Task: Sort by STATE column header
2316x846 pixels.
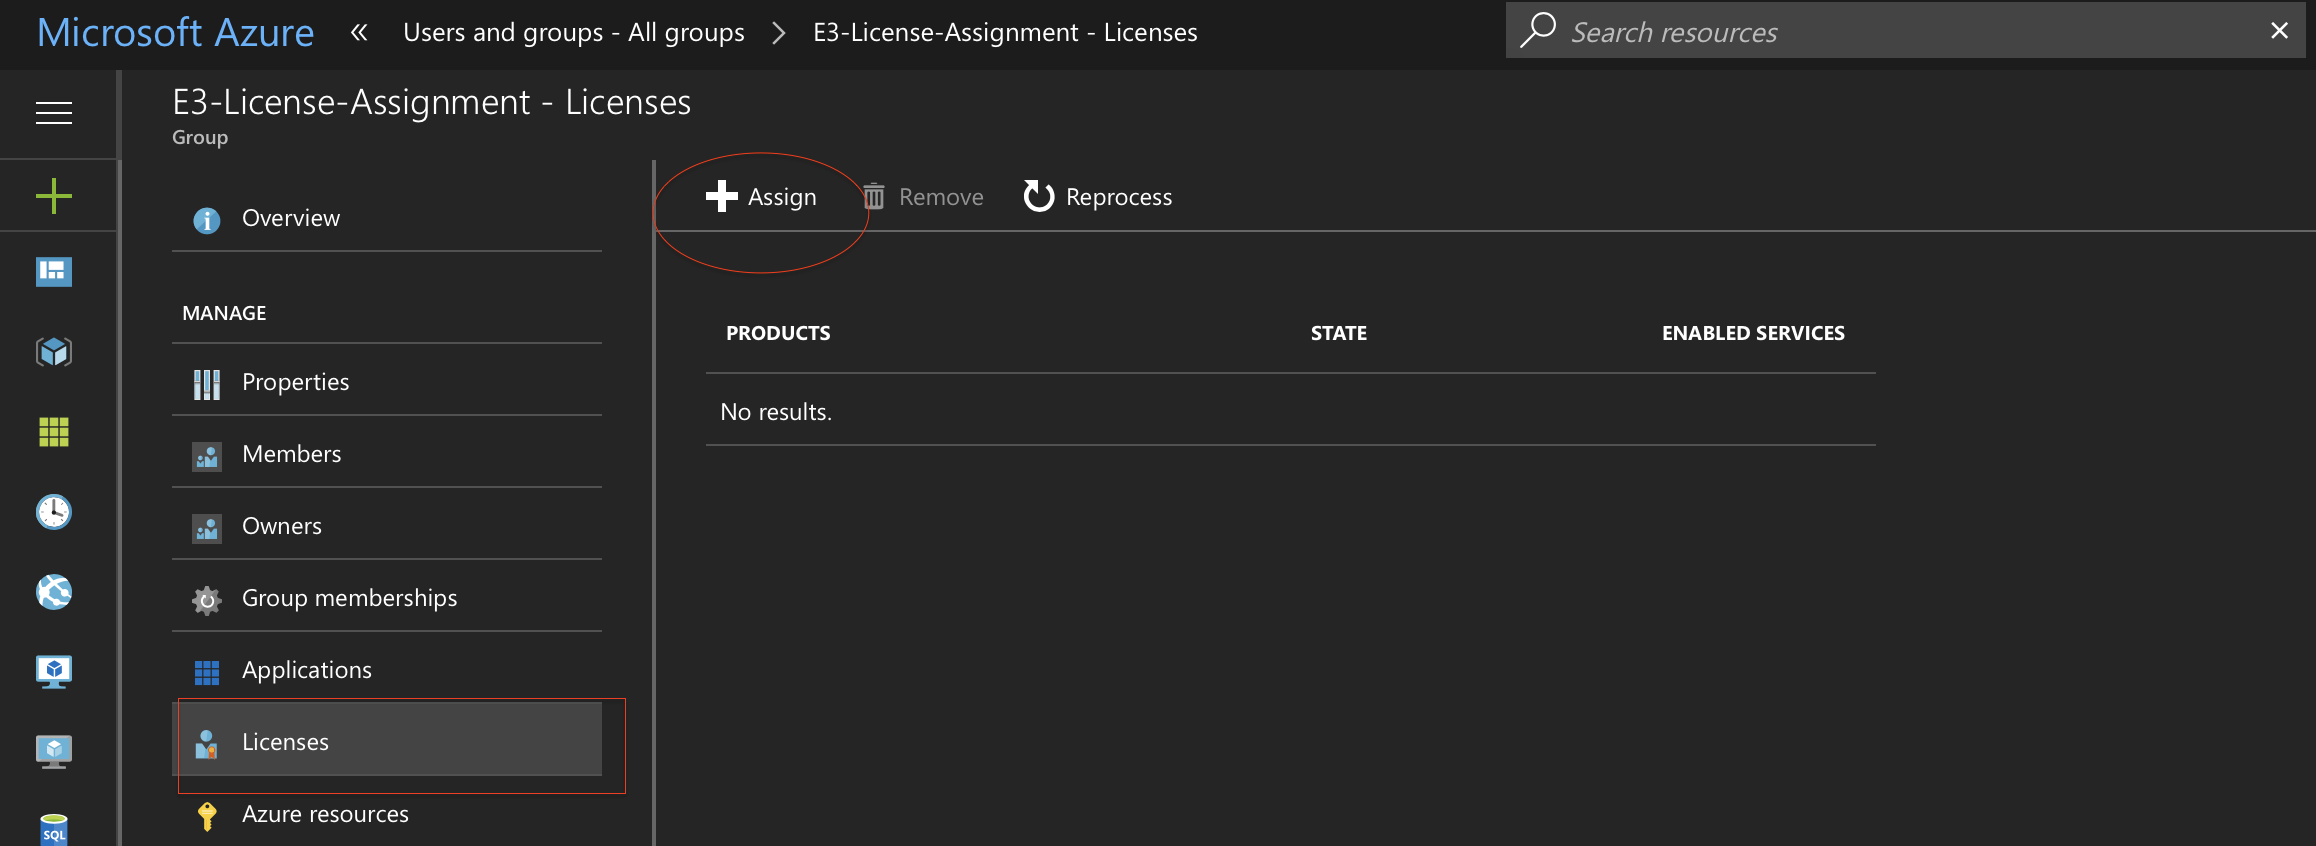Action: click(1339, 333)
